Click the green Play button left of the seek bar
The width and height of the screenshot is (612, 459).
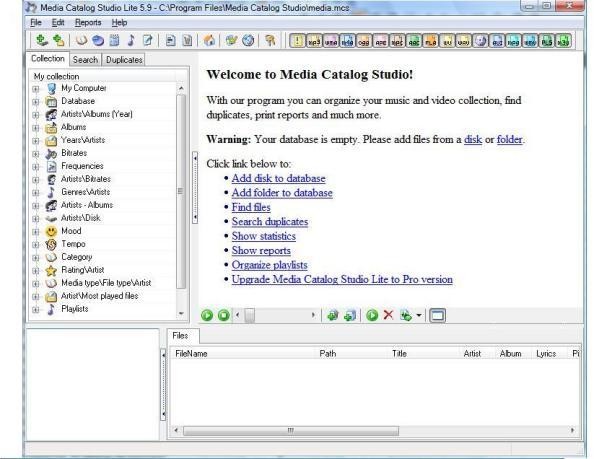pos(207,315)
